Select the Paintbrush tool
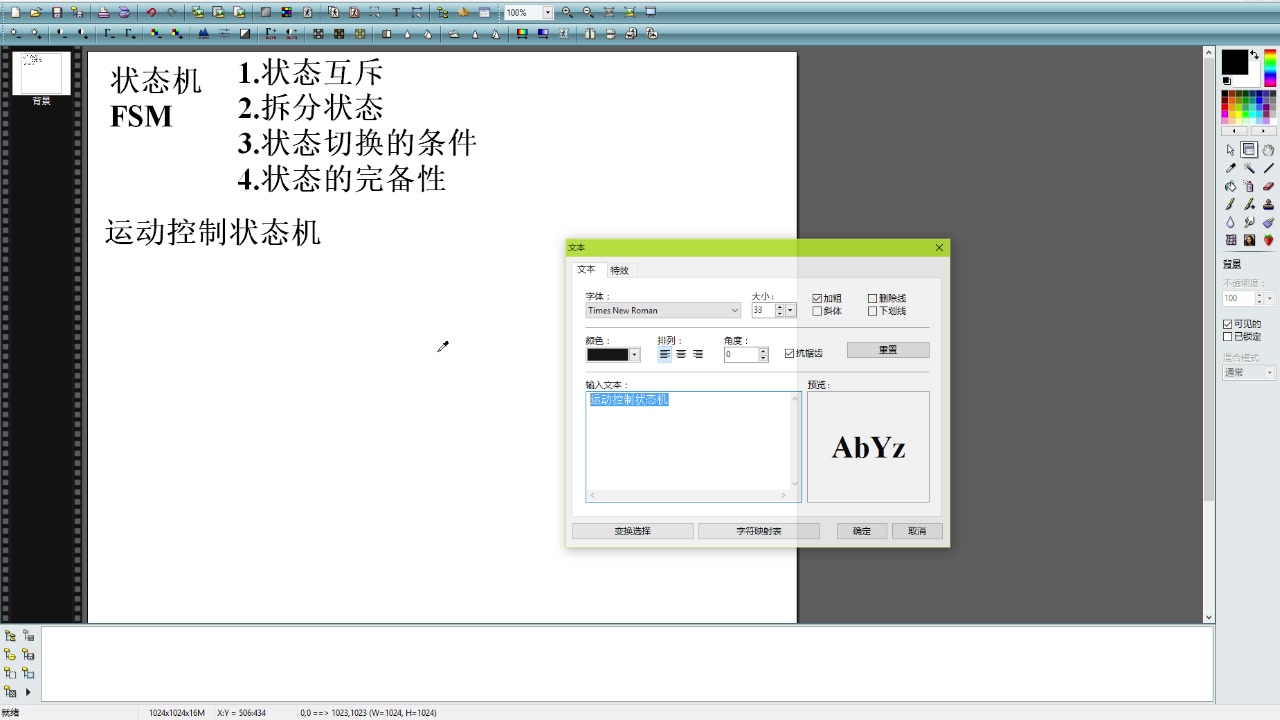The width and height of the screenshot is (1280, 720). tap(1231, 204)
